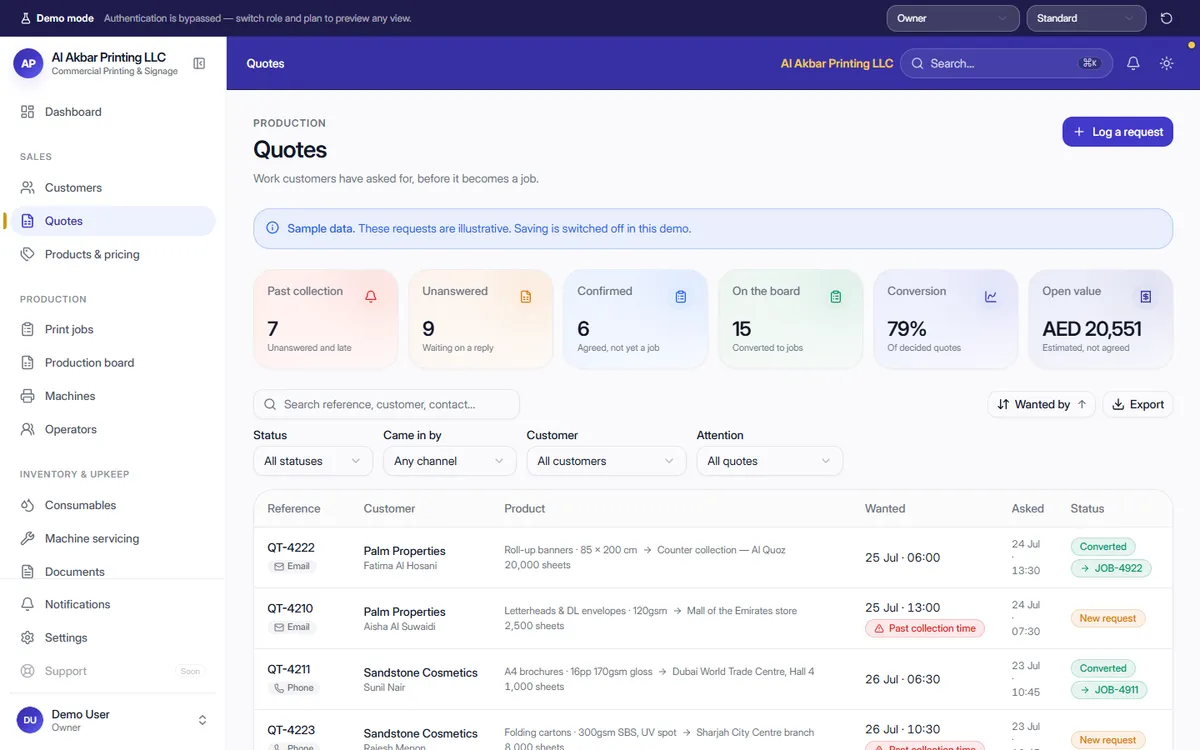1200x750 pixels.
Task: Click quote reference QT-4210
Action: click(290, 608)
